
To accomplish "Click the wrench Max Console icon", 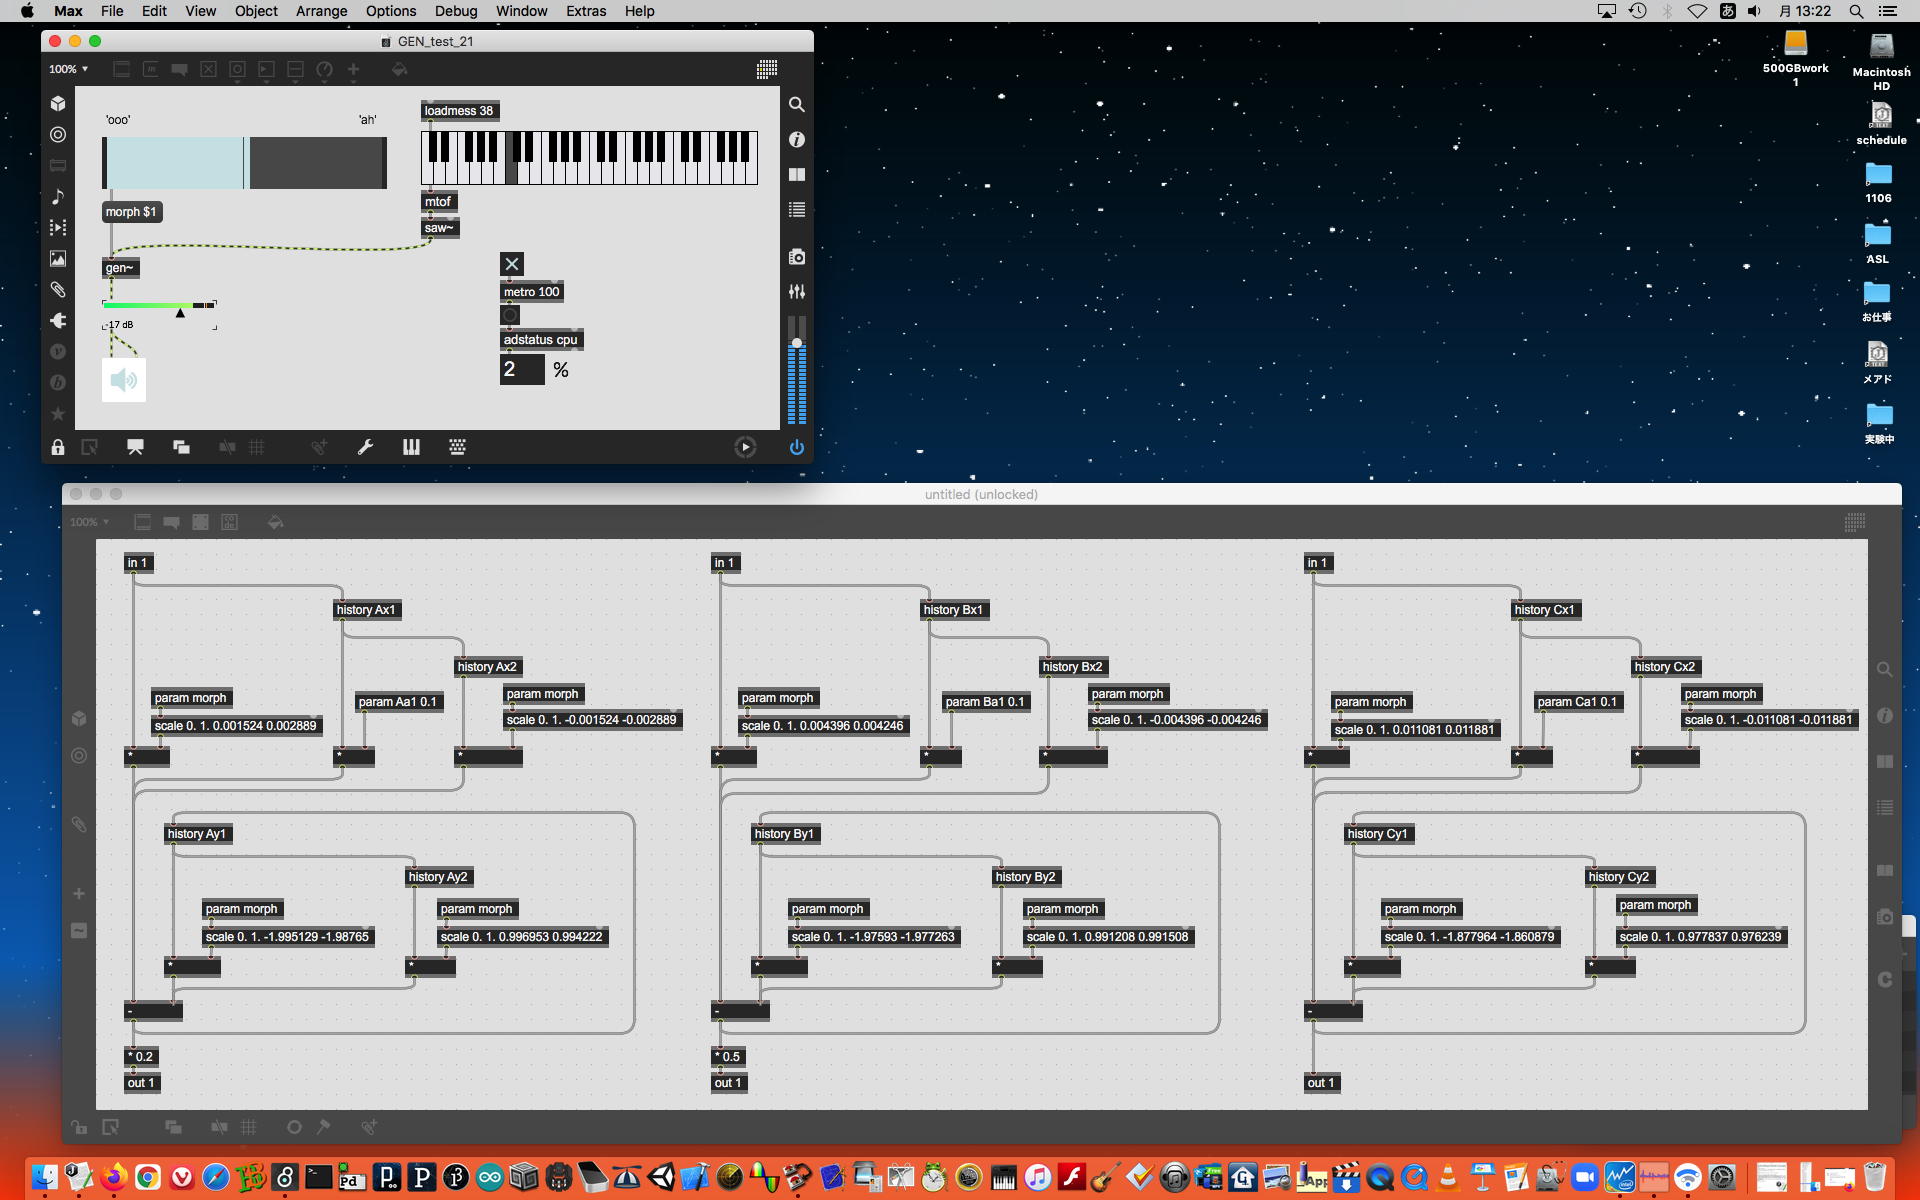I will (x=365, y=447).
